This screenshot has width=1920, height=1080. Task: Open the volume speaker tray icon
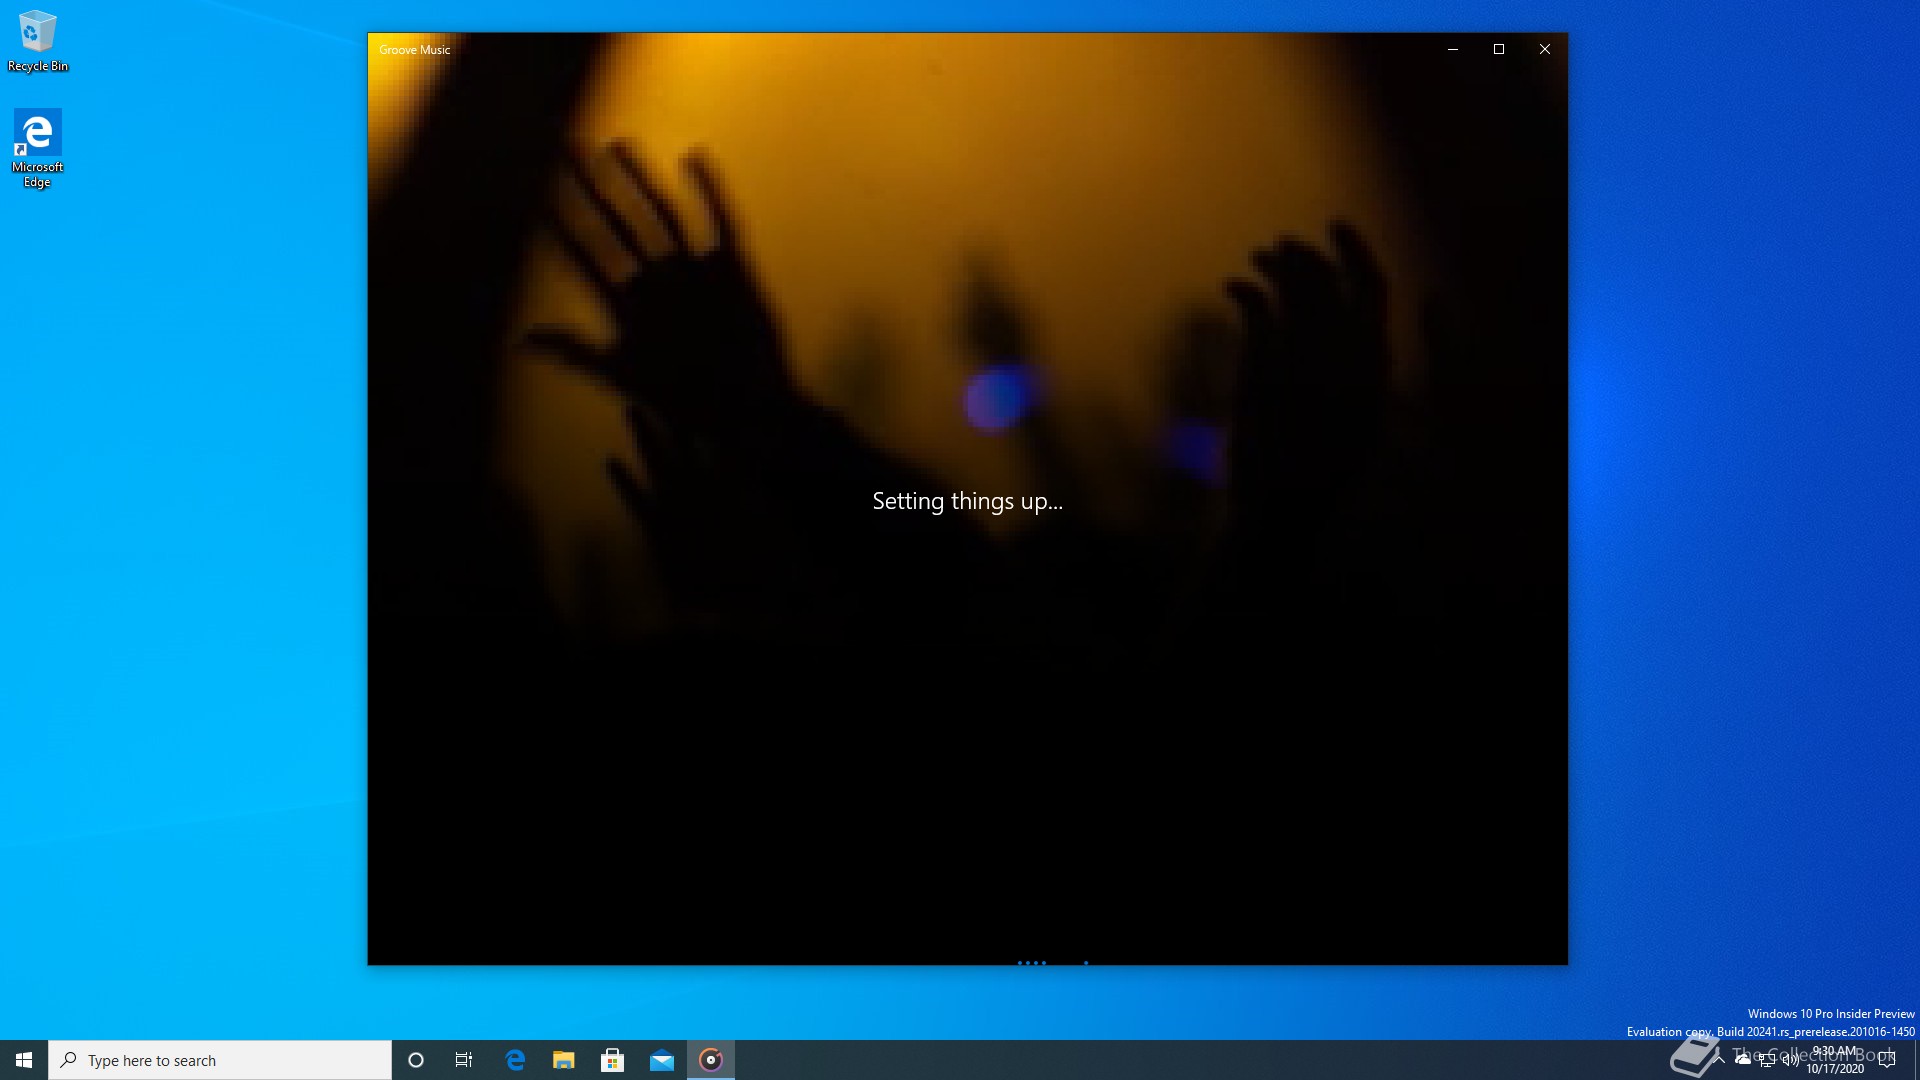pyautogui.click(x=1790, y=1060)
